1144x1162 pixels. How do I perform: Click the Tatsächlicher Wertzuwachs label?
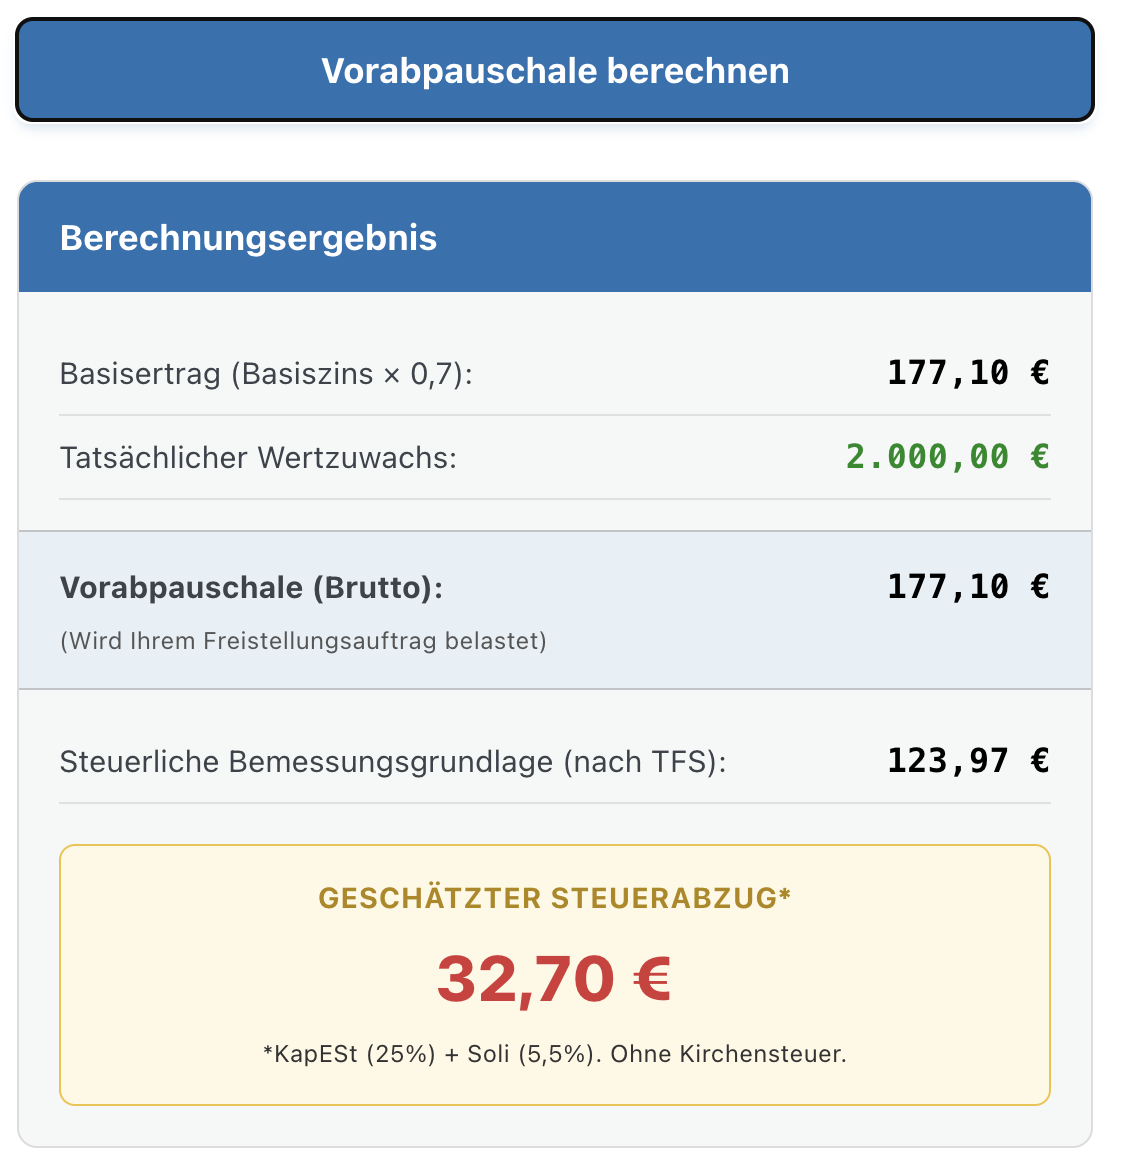click(x=258, y=458)
